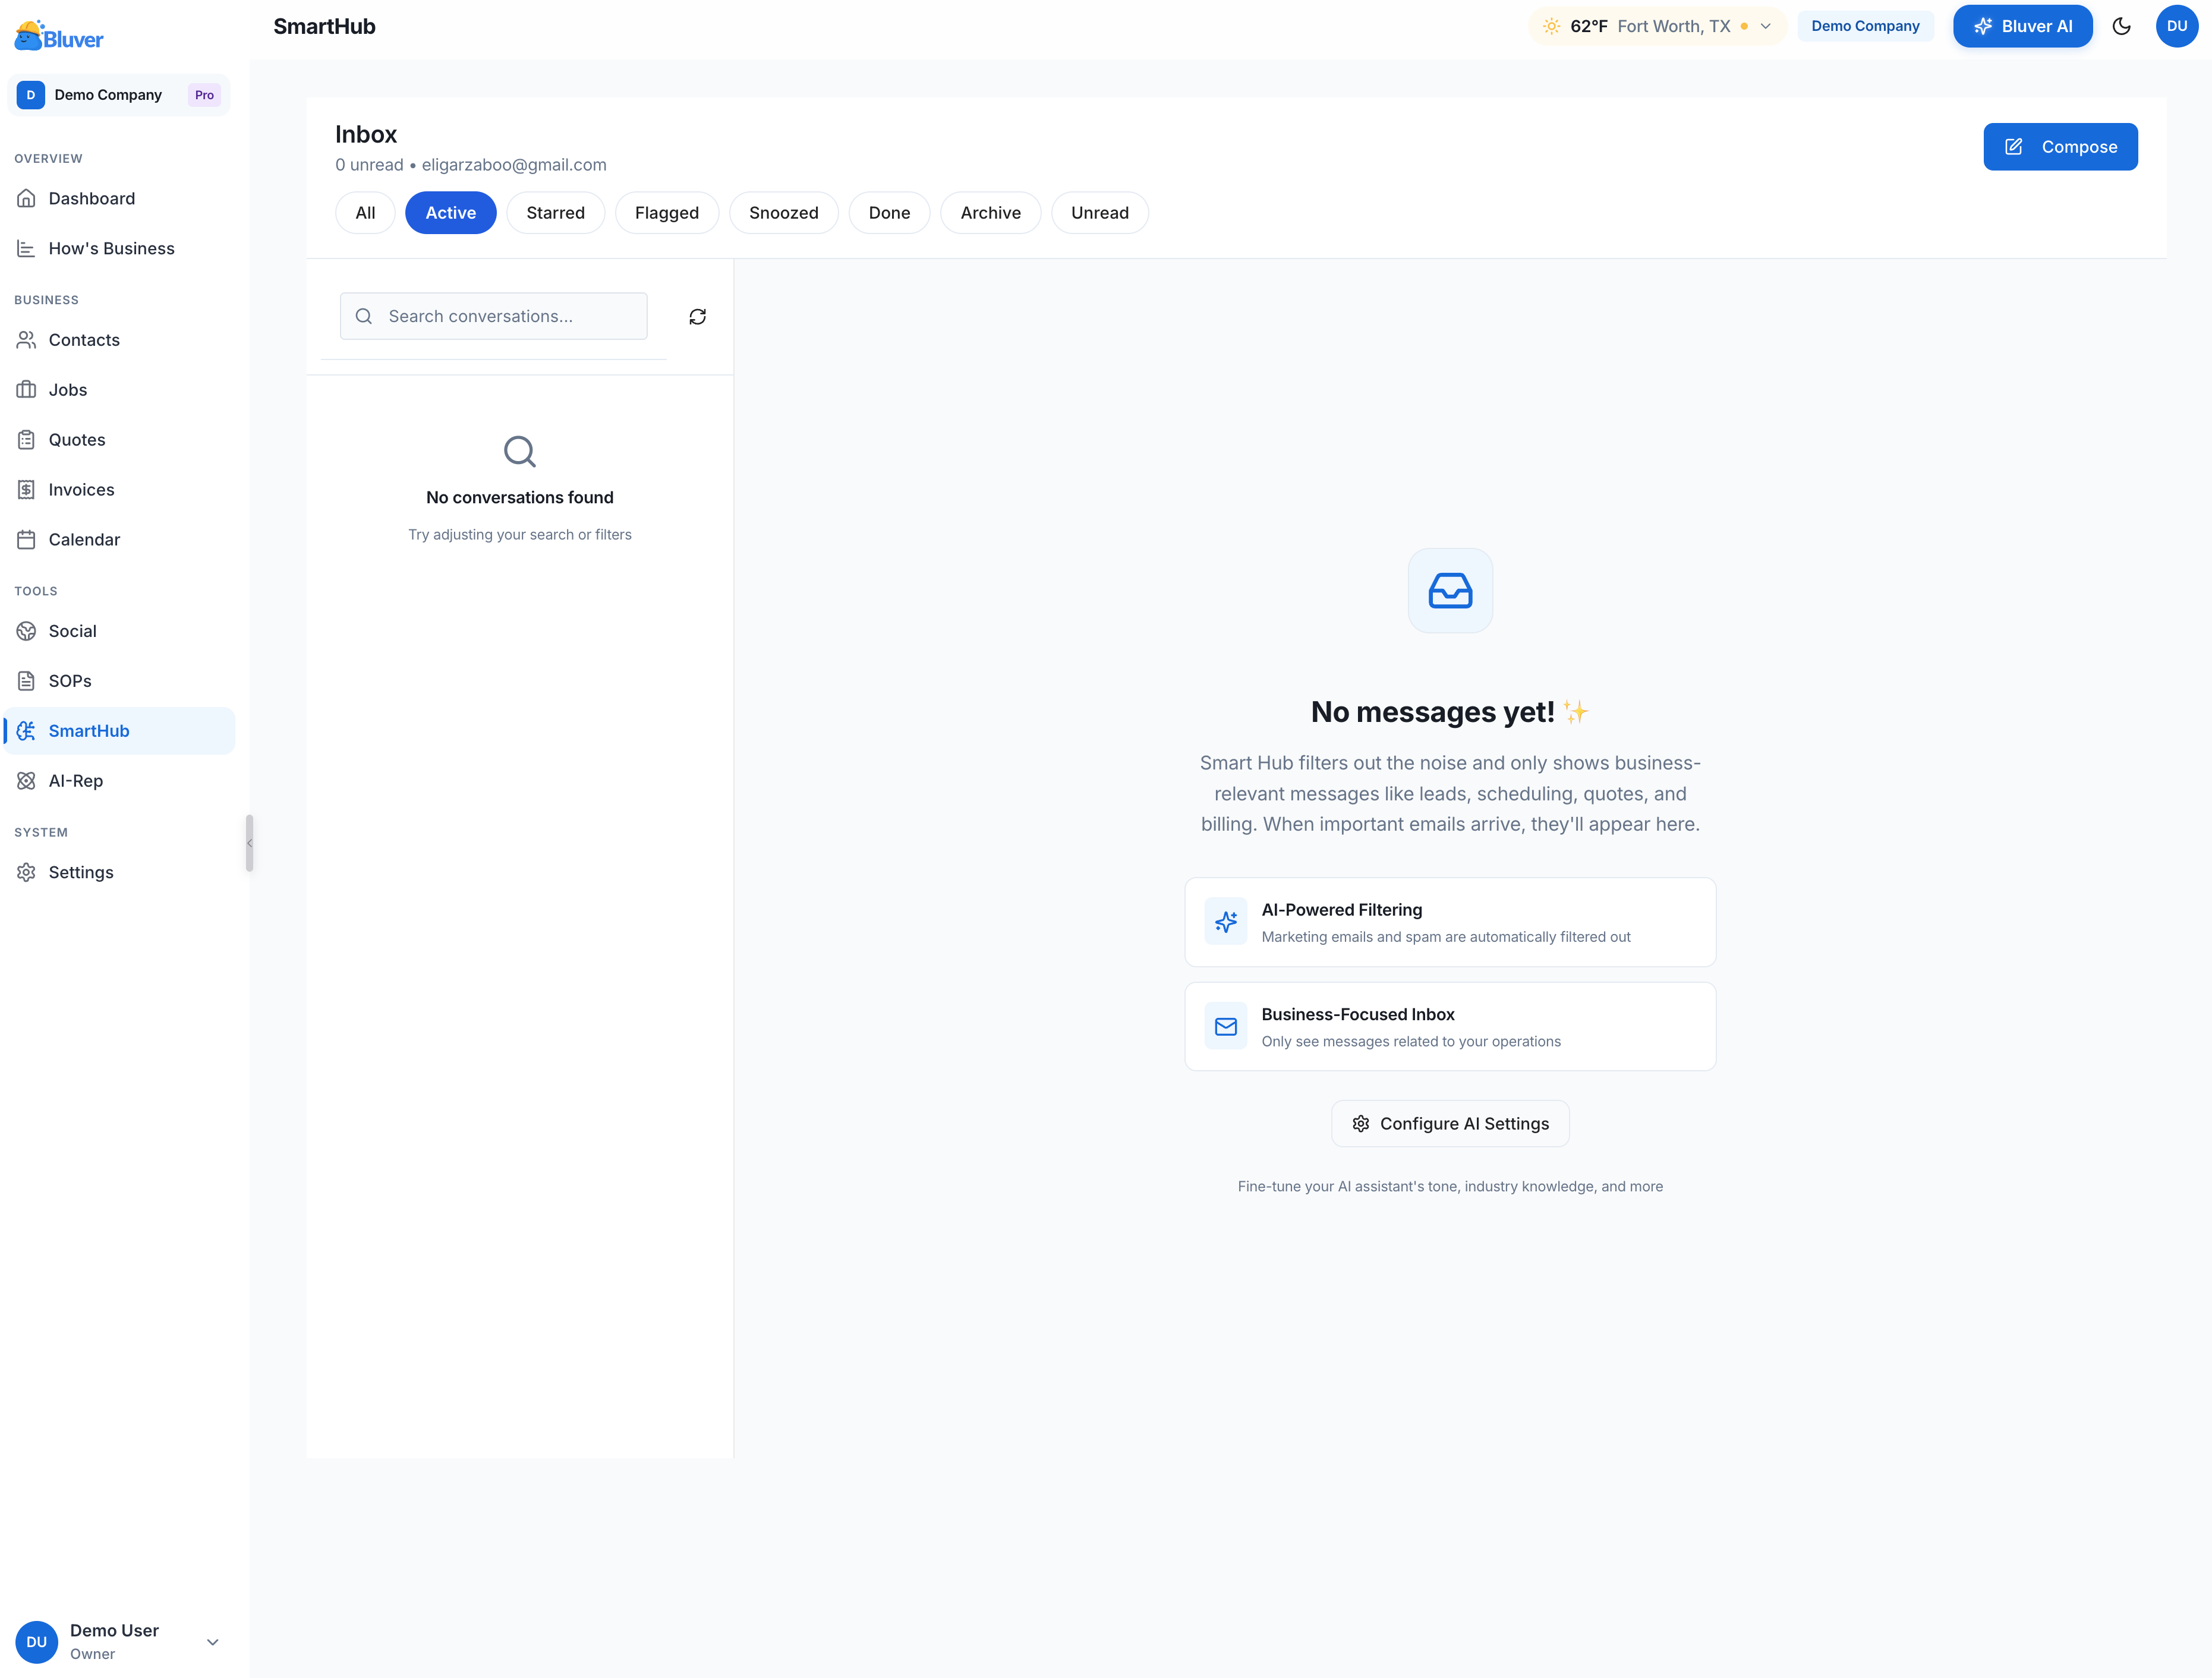2212x1678 pixels.
Task: Show Snoozed conversations
Action: click(784, 213)
